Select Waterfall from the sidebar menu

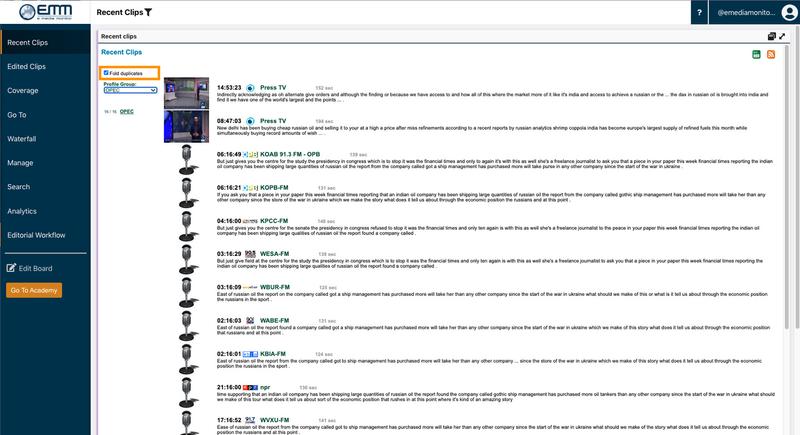coord(21,139)
